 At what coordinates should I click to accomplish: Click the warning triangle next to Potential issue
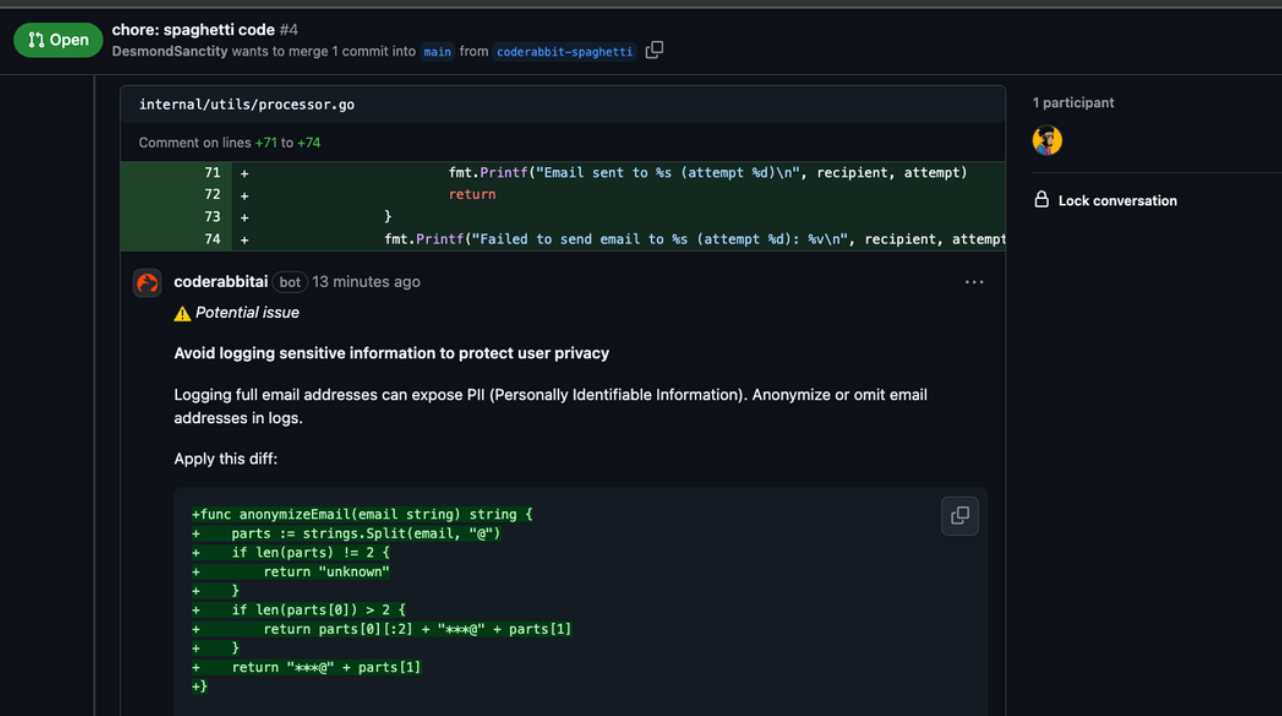(x=182, y=312)
